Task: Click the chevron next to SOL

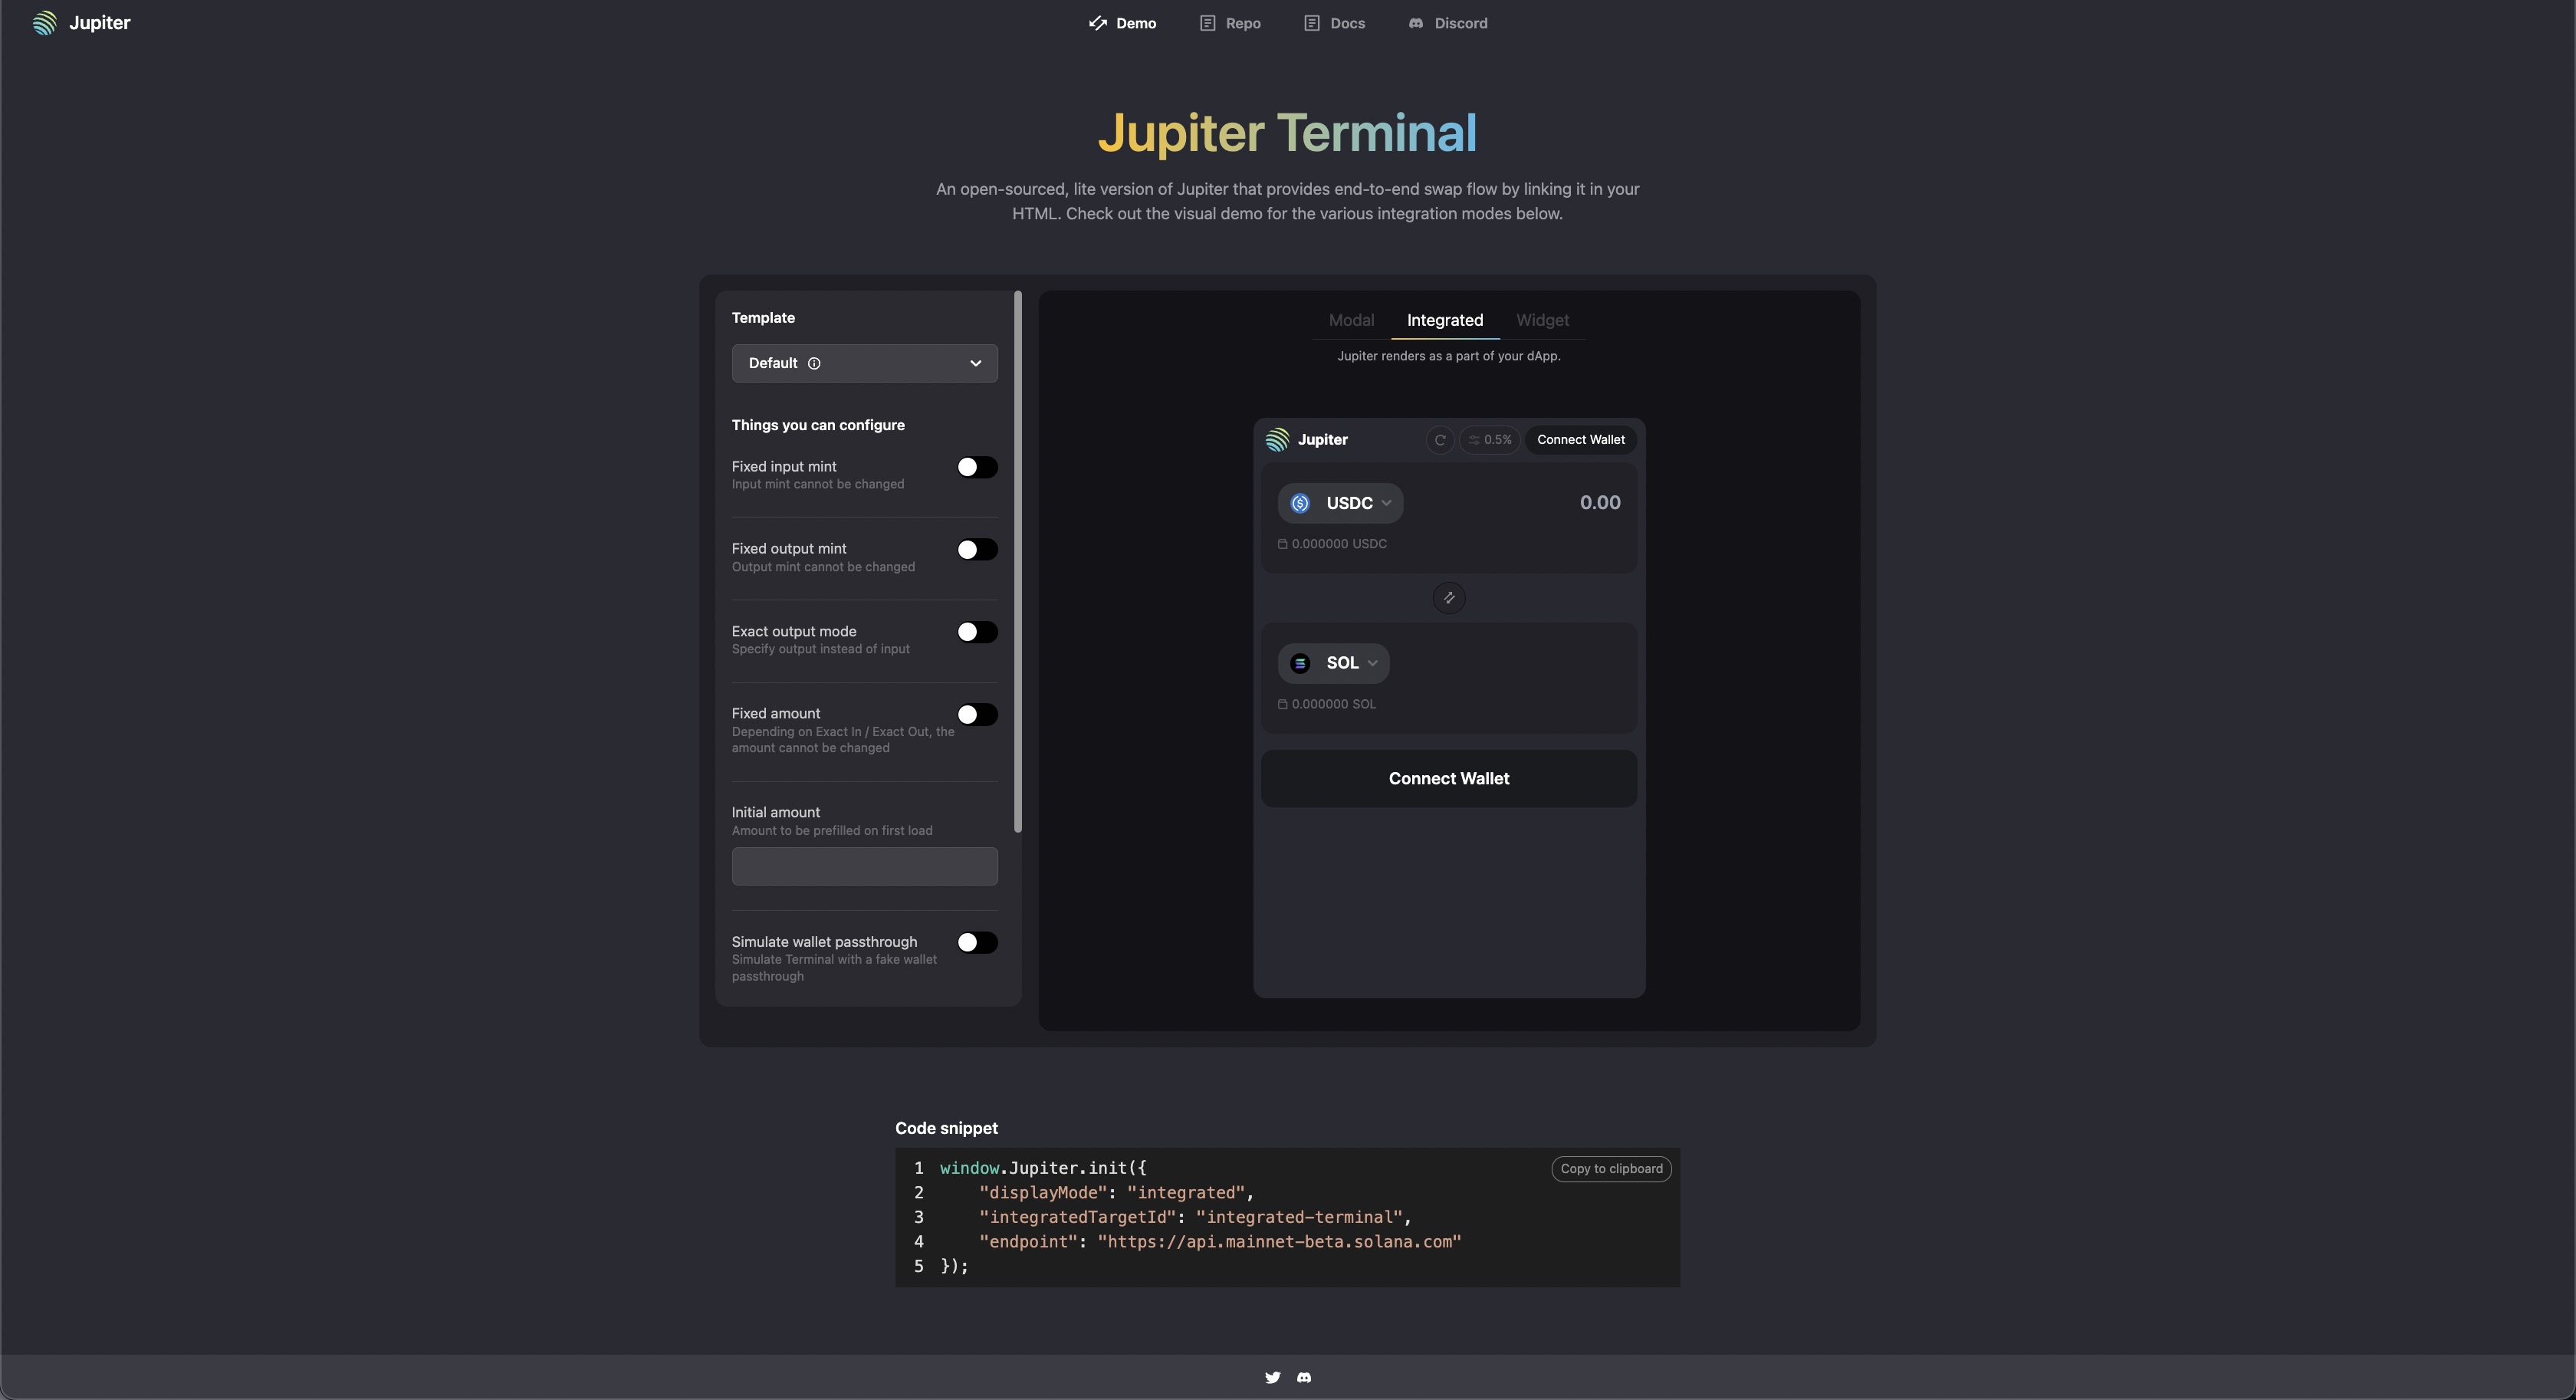Action: point(1372,663)
